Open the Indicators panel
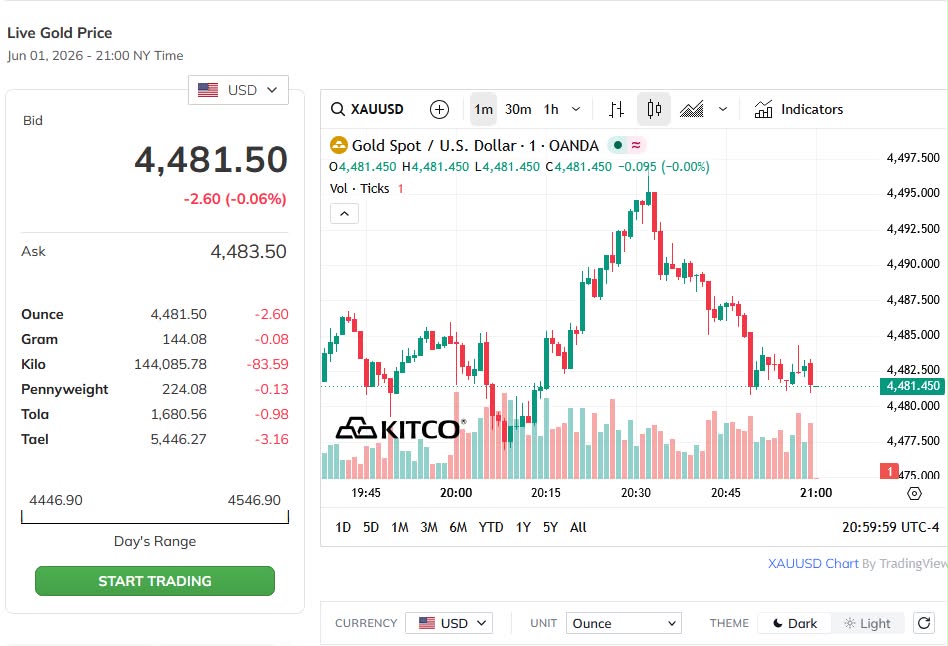Screen dimensions: 948x646 pos(798,109)
